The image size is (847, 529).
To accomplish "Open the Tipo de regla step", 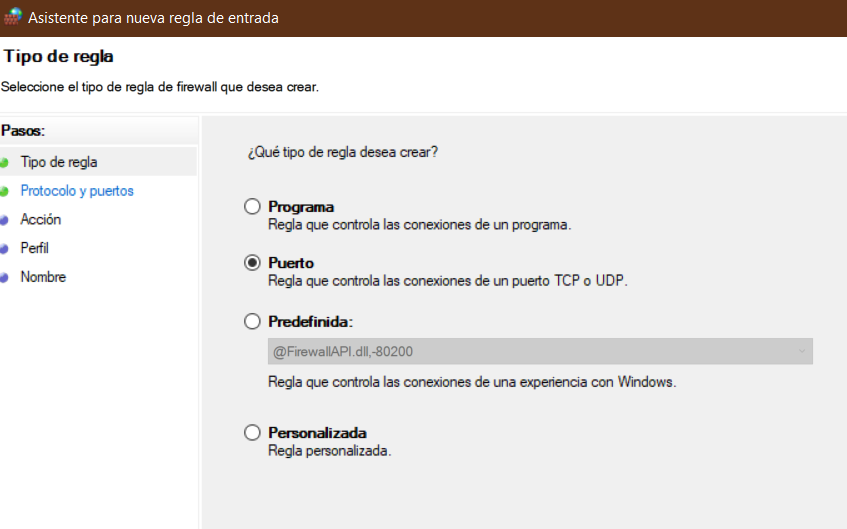I will [59, 162].
